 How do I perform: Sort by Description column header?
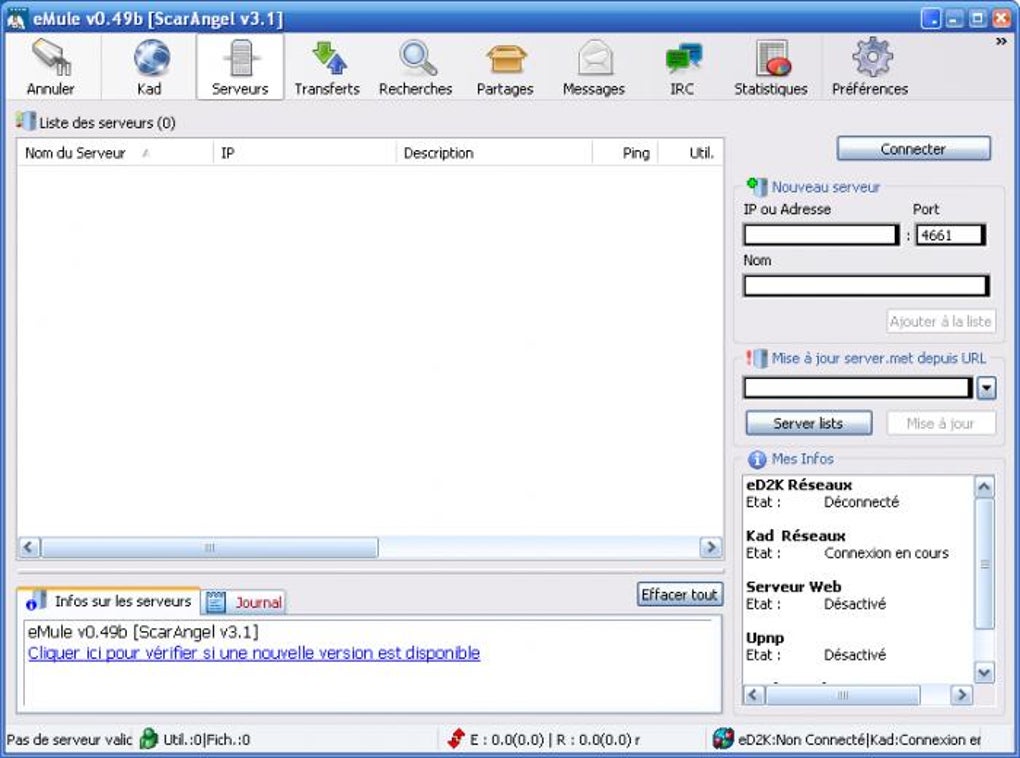click(x=494, y=153)
